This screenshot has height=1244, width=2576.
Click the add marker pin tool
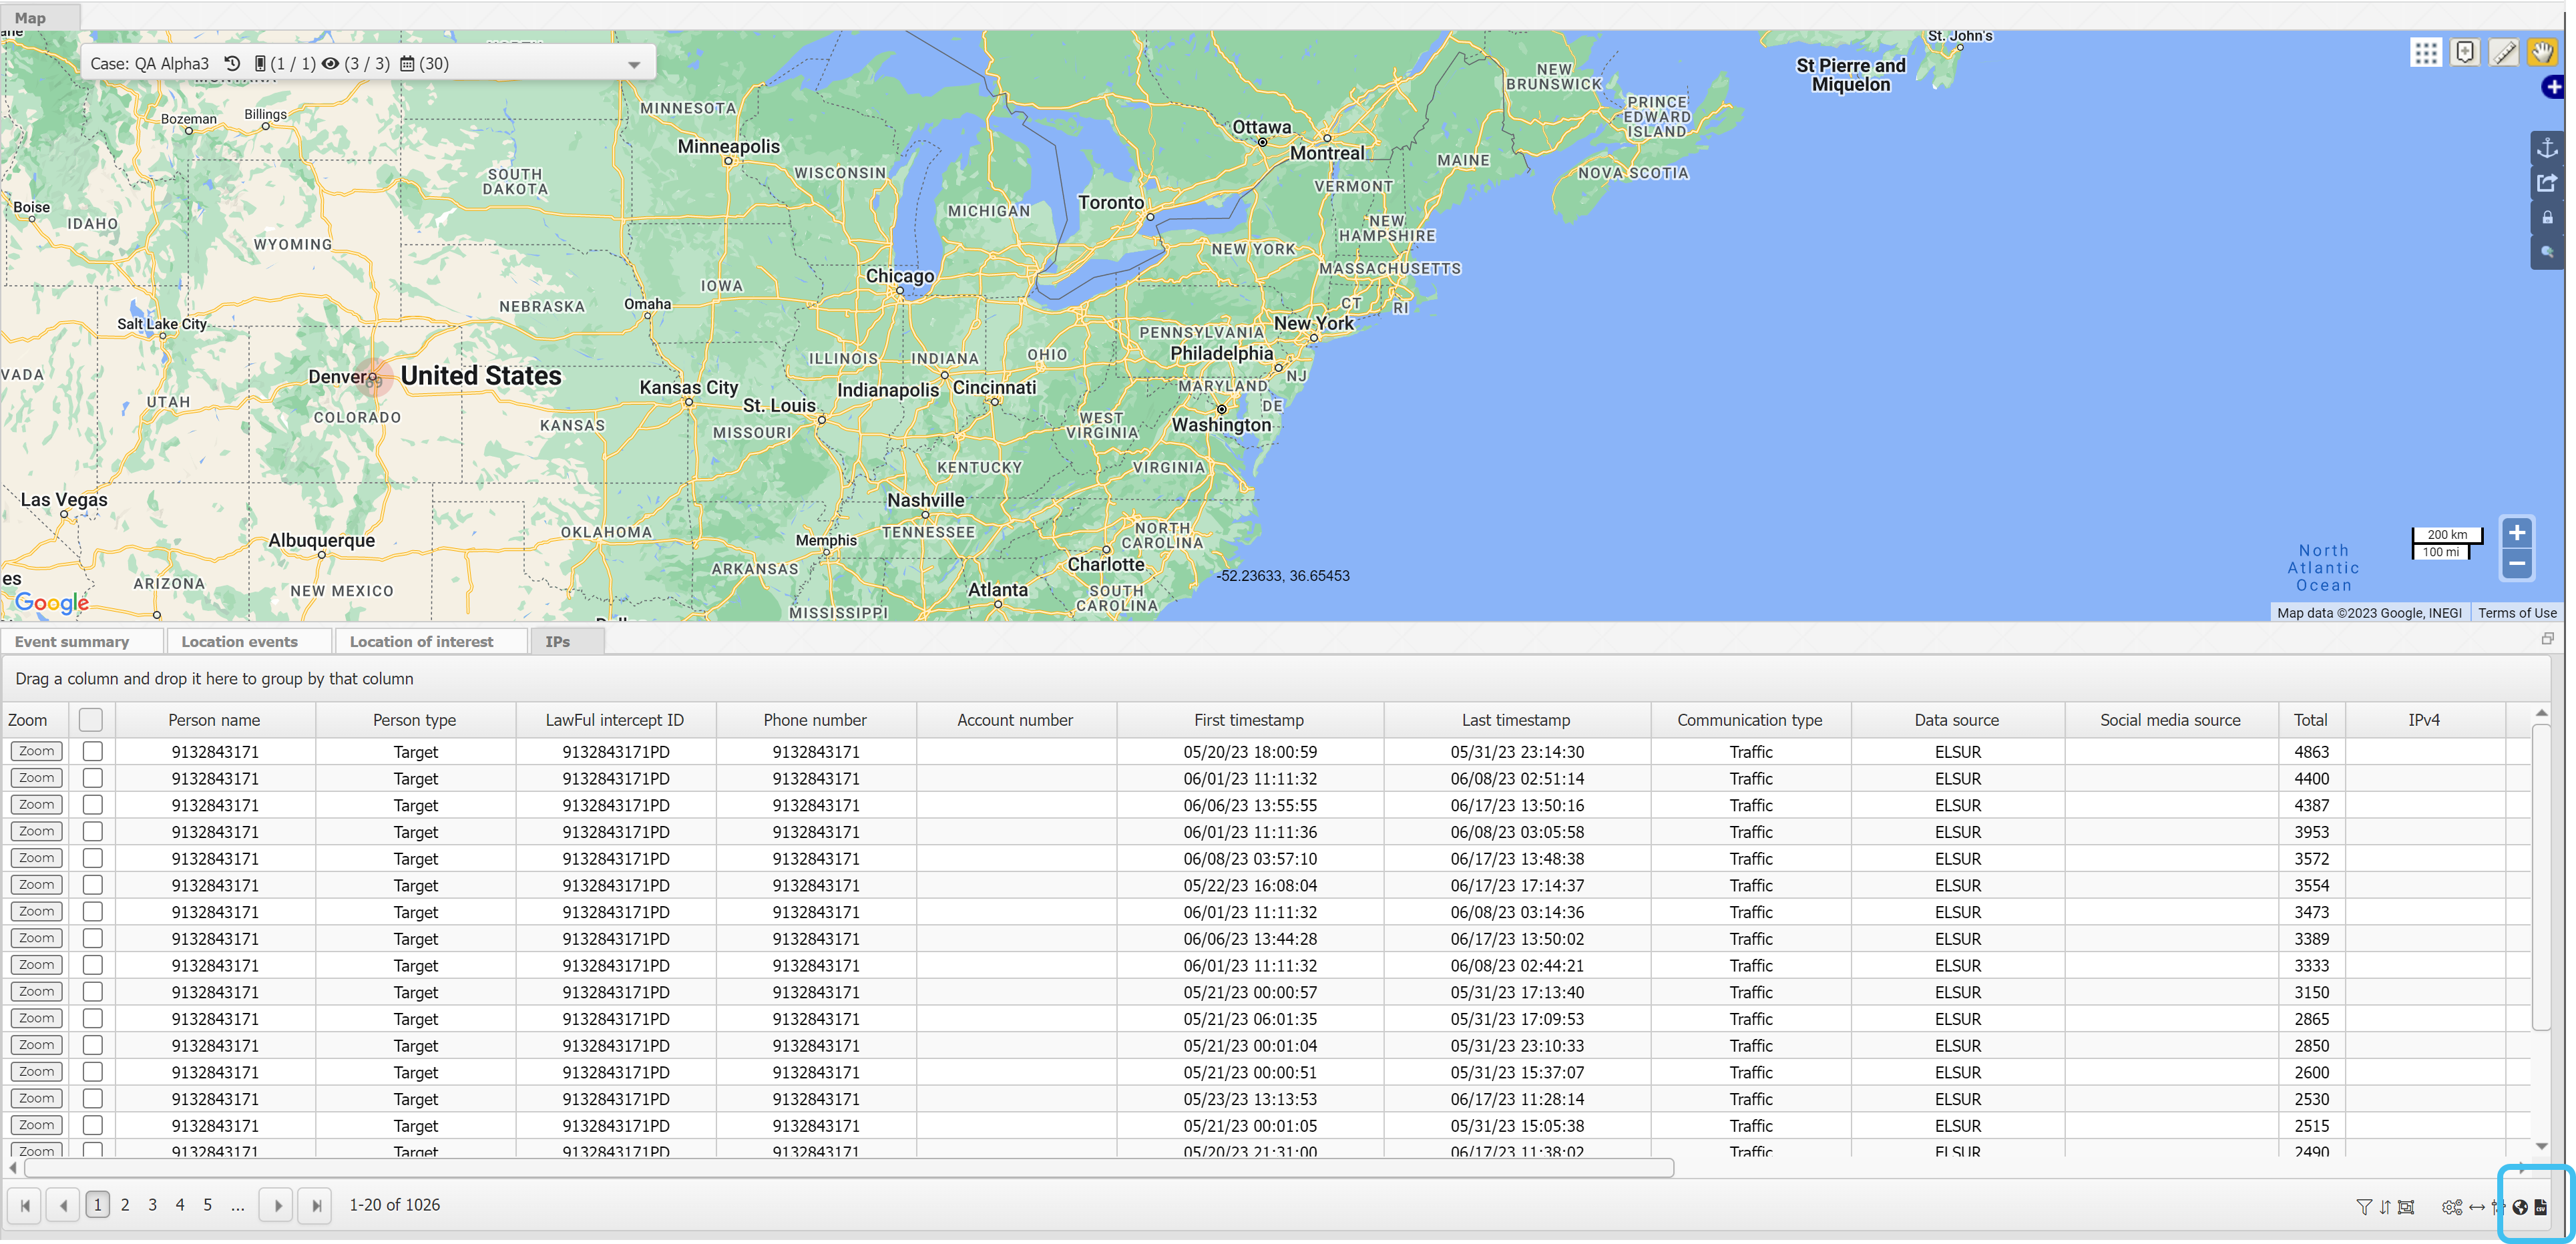pyautogui.click(x=2465, y=53)
